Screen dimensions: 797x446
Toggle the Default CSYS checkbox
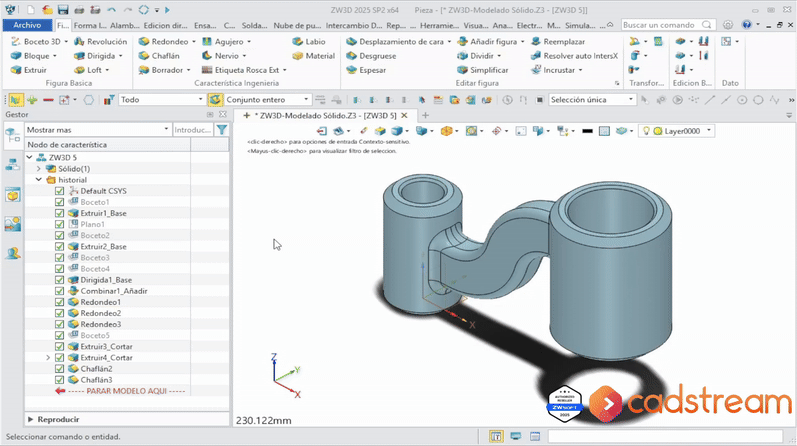(x=59, y=191)
